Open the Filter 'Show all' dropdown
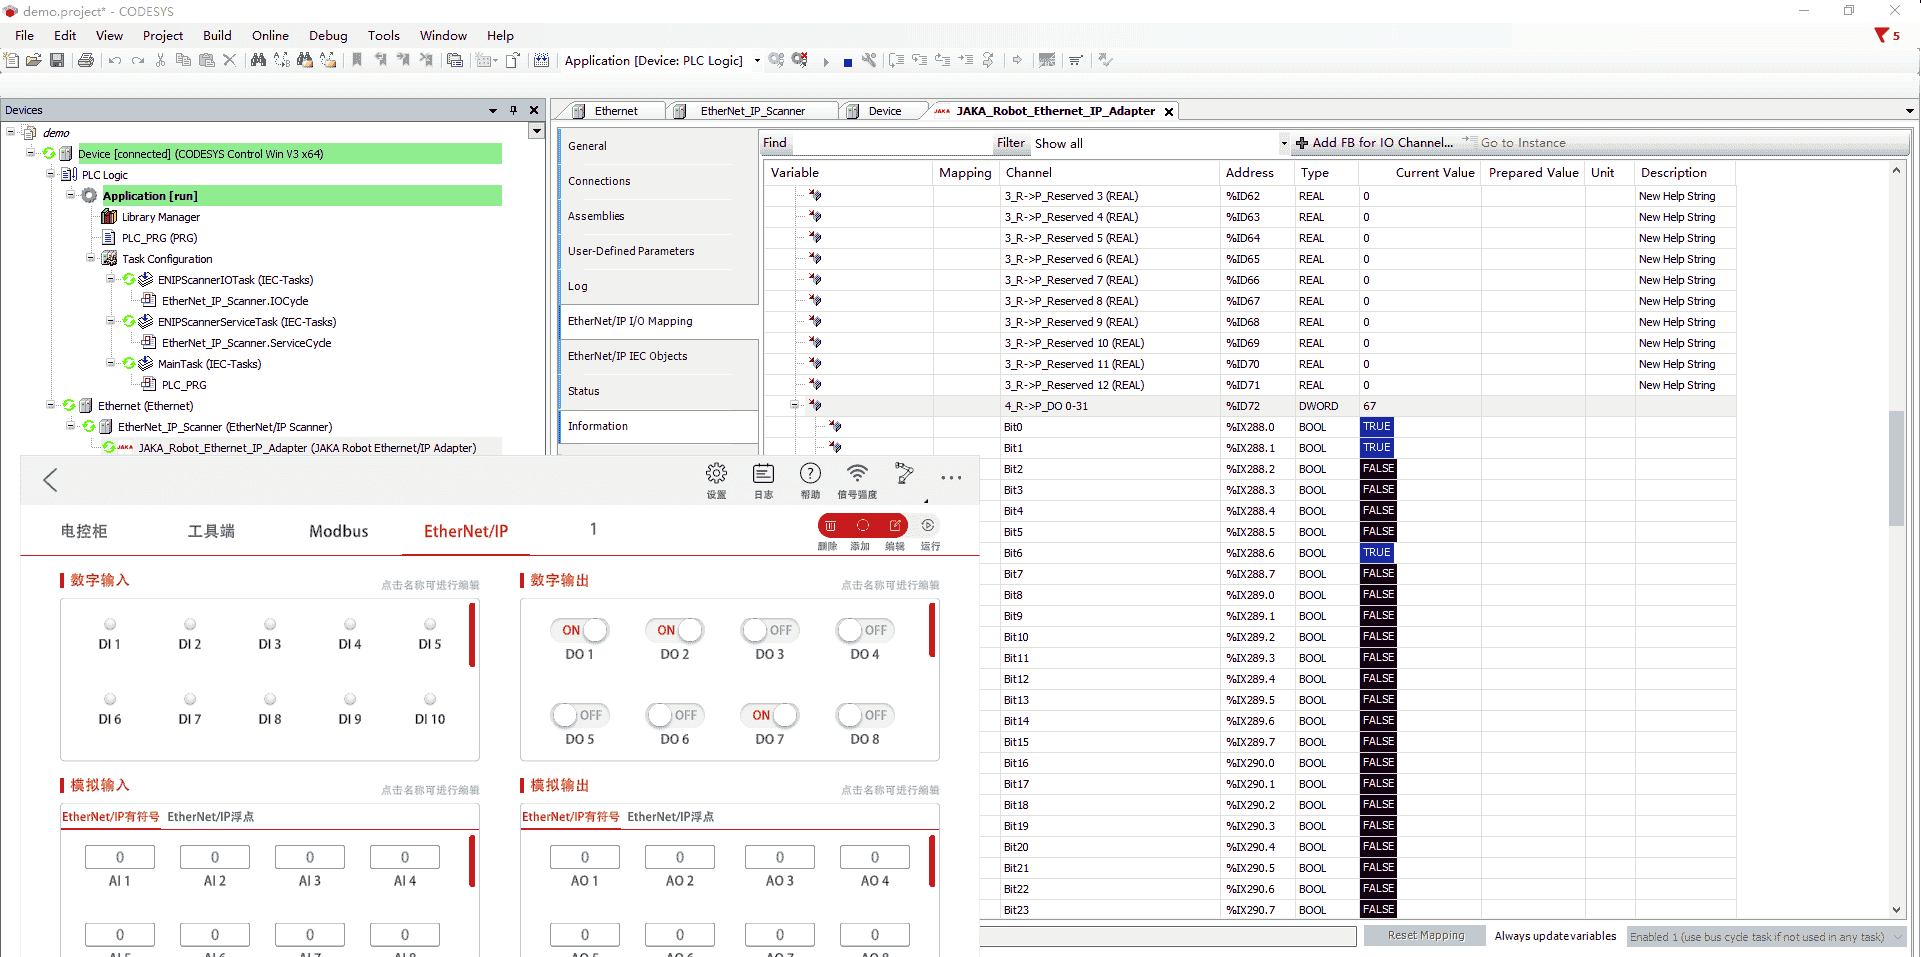 [x=1283, y=144]
